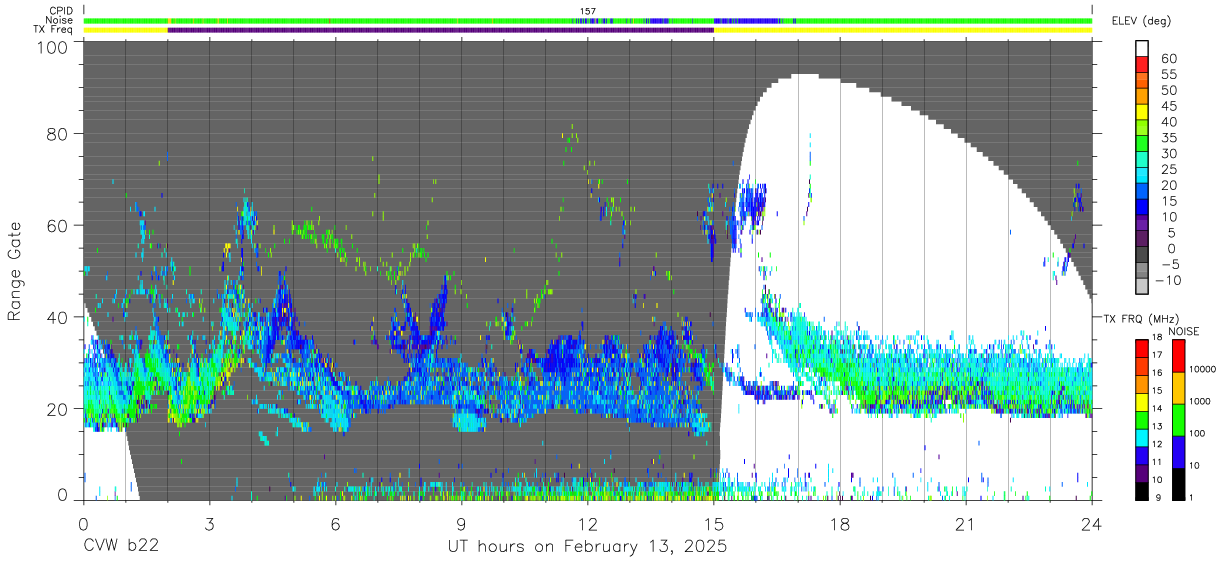Click time axis tick label '21'
This screenshot has height=567, width=1228.
click(965, 524)
